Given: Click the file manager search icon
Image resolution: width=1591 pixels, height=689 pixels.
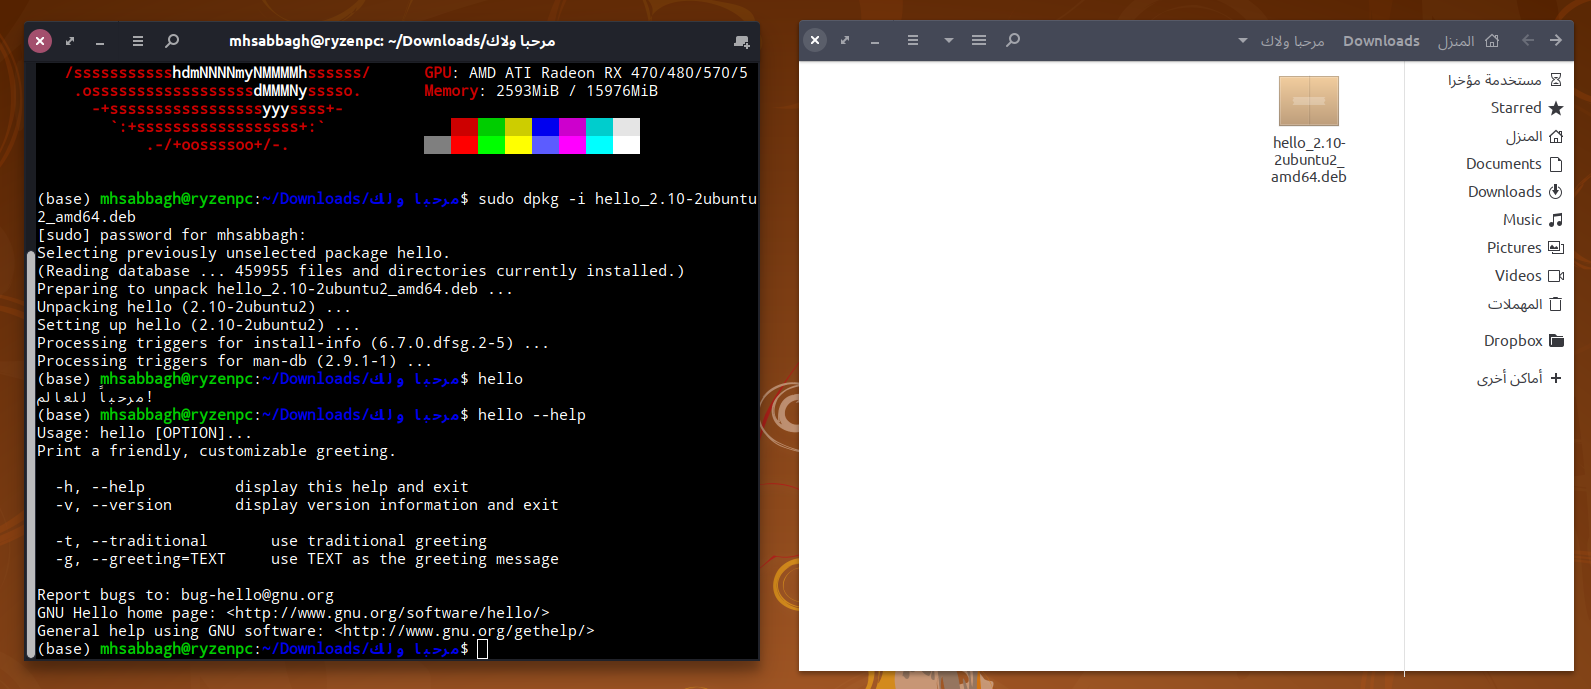Looking at the screenshot, I should (x=1013, y=40).
